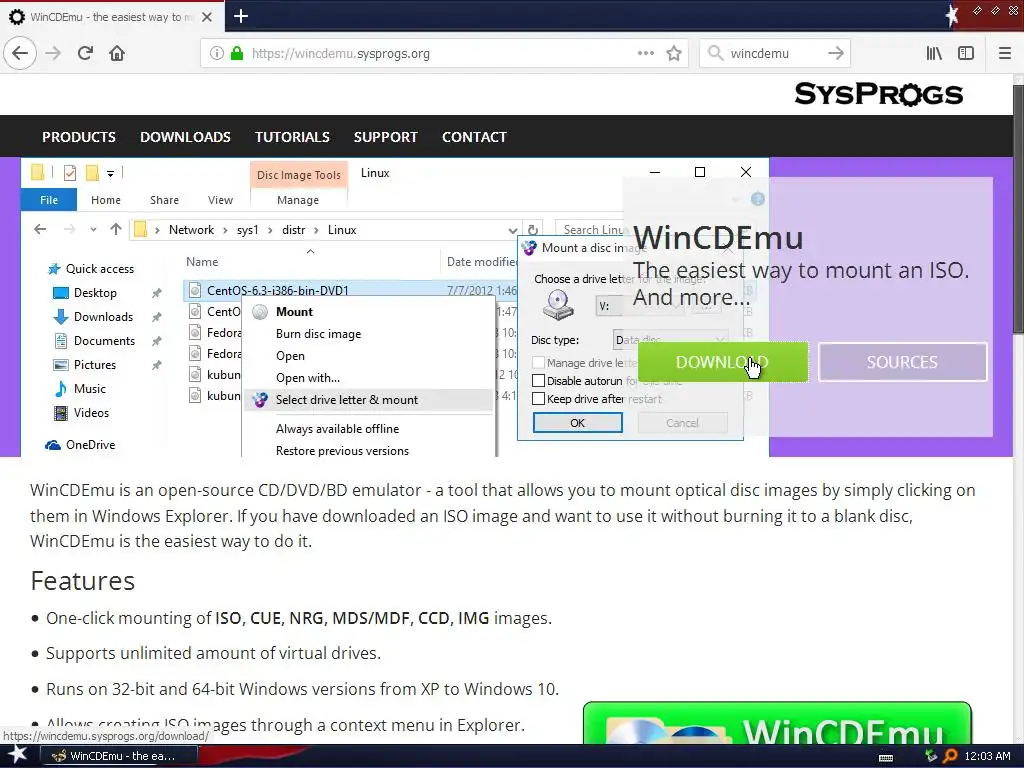Image resolution: width=1024 pixels, height=768 pixels.
Task: Reload the WinCDEmu page
Action: pos(85,53)
